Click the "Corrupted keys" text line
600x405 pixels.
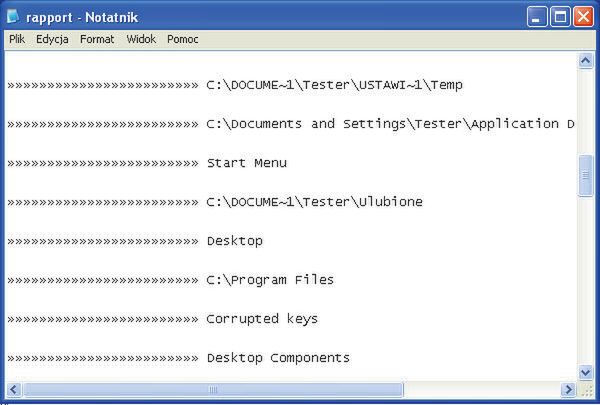coord(262,319)
